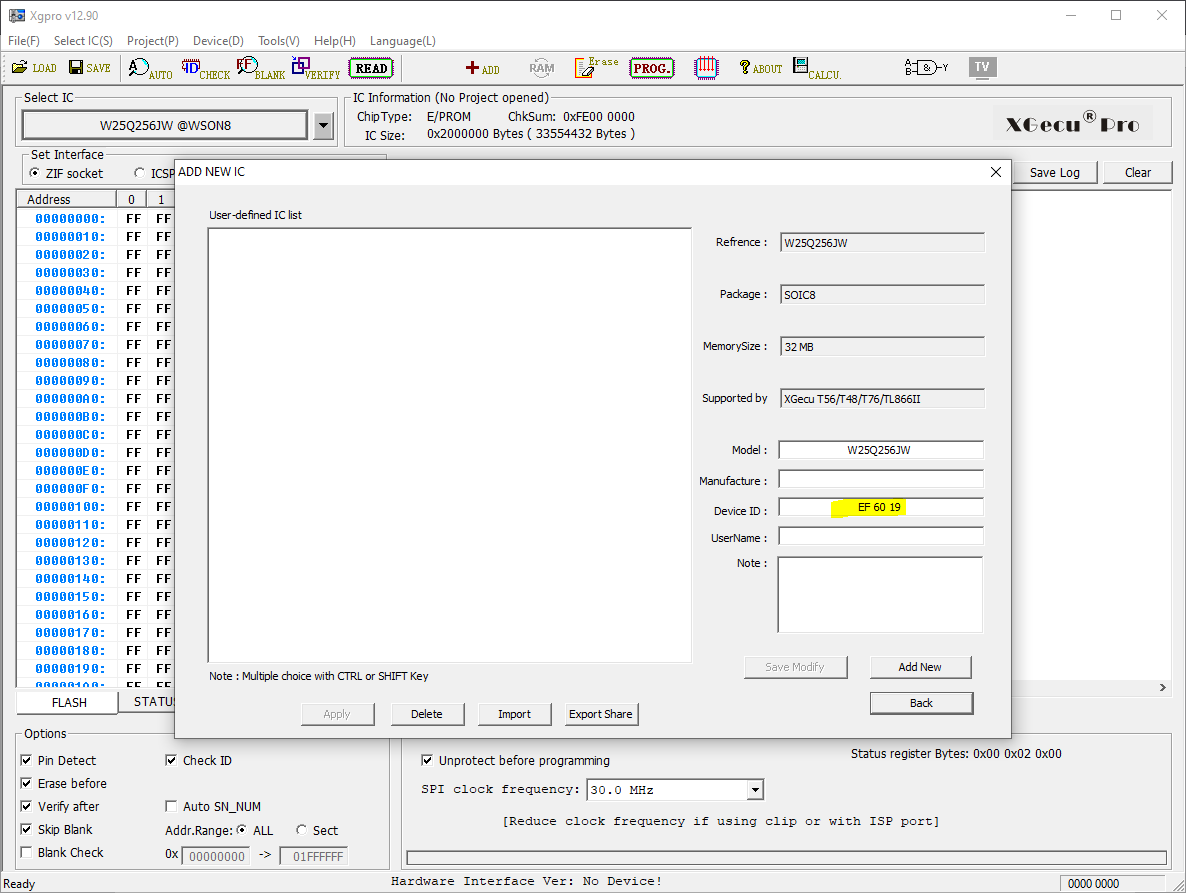Open the ABOUT toolbar item
The width and height of the screenshot is (1186, 893).
pyautogui.click(x=760, y=68)
